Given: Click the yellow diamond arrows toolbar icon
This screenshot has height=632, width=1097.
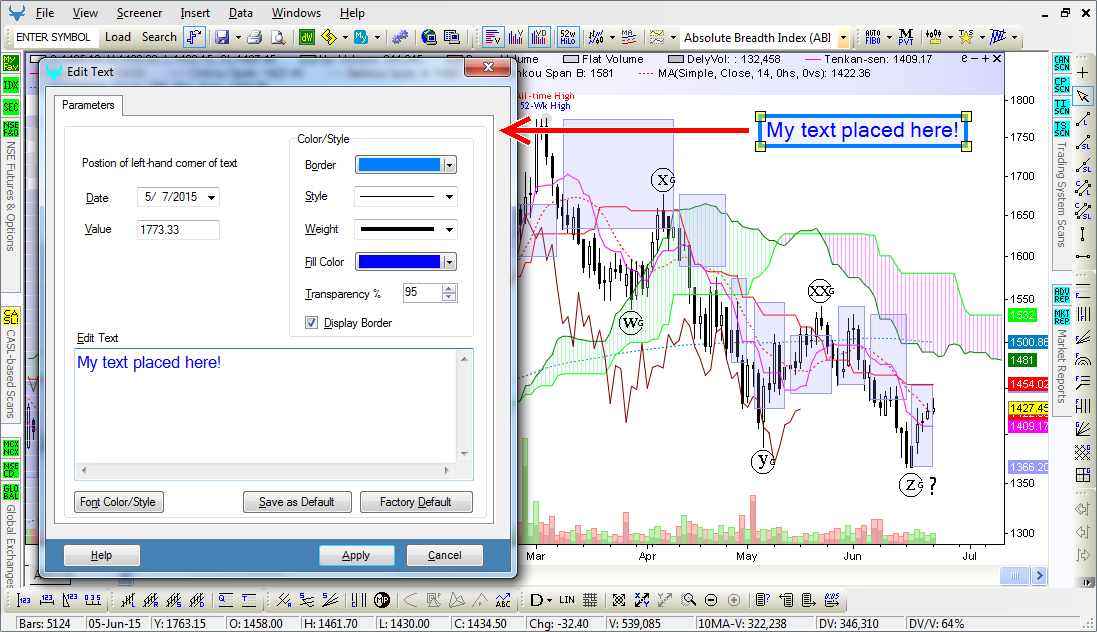Looking at the screenshot, I should click(x=329, y=37).
